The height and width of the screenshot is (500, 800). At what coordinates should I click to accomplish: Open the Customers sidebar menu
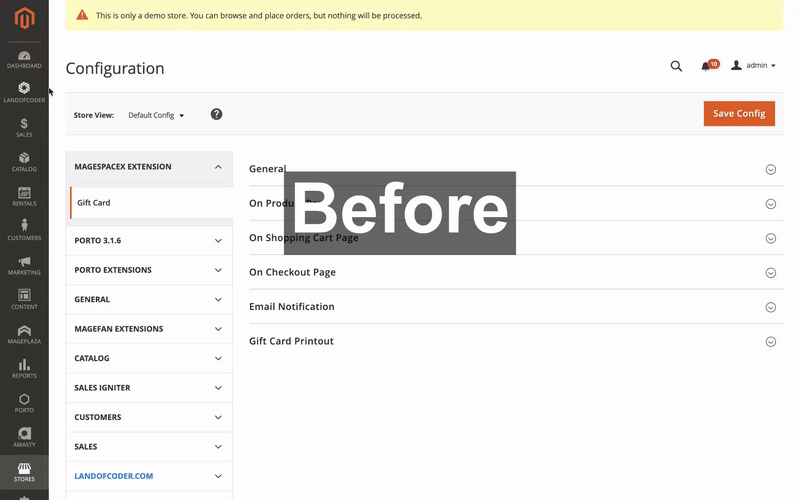(24, 230)
